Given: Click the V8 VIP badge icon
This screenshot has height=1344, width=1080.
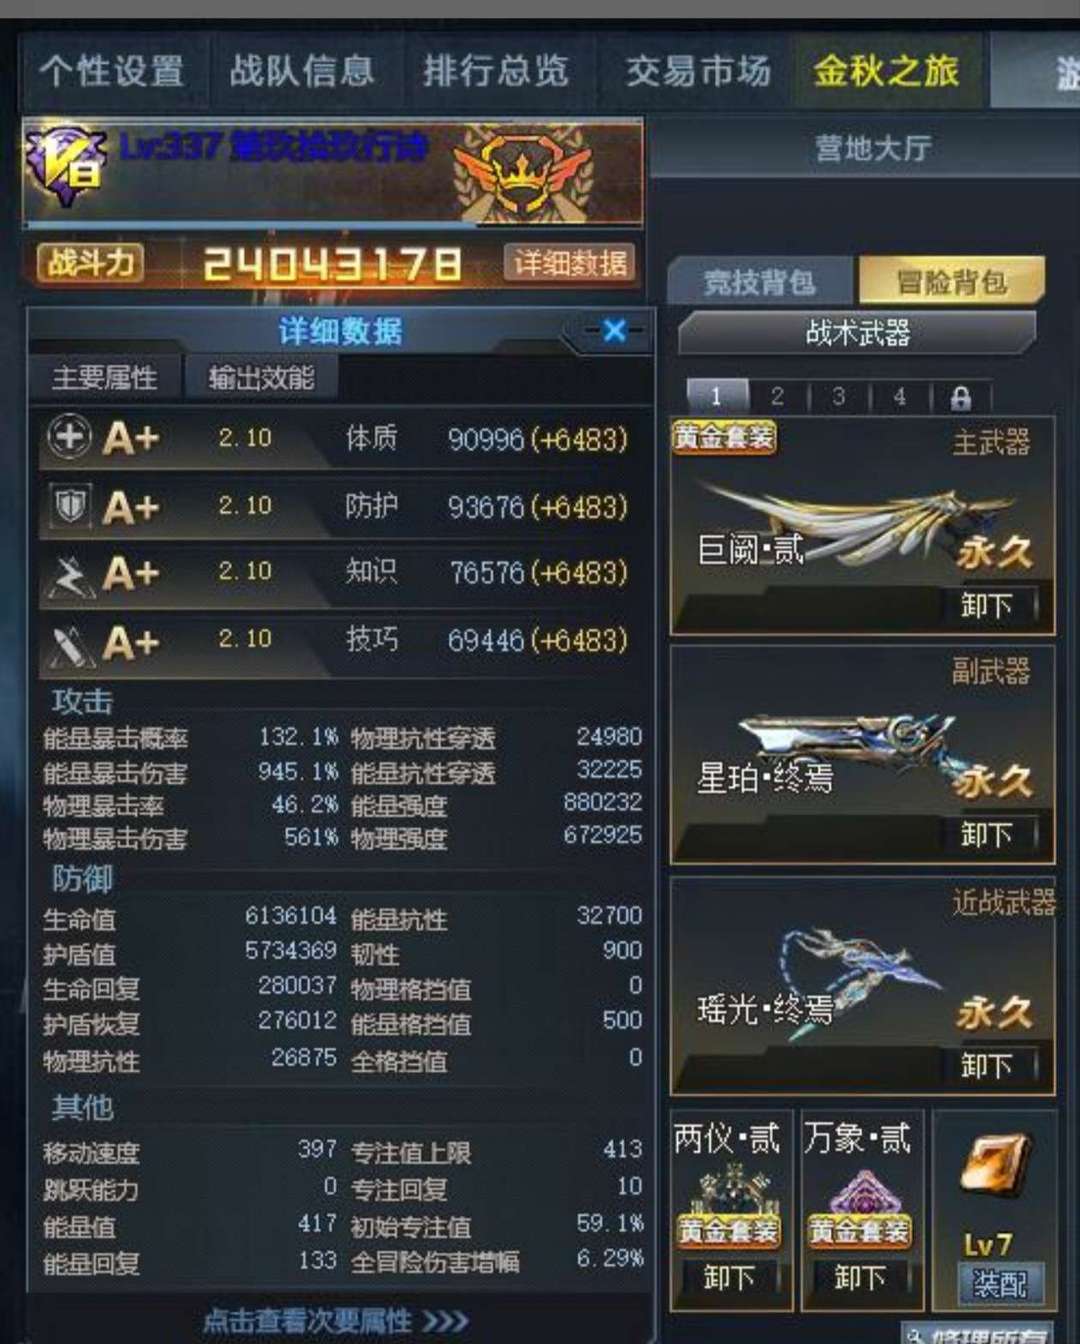Looking at the screenshot, I should (x=67, y=166).
